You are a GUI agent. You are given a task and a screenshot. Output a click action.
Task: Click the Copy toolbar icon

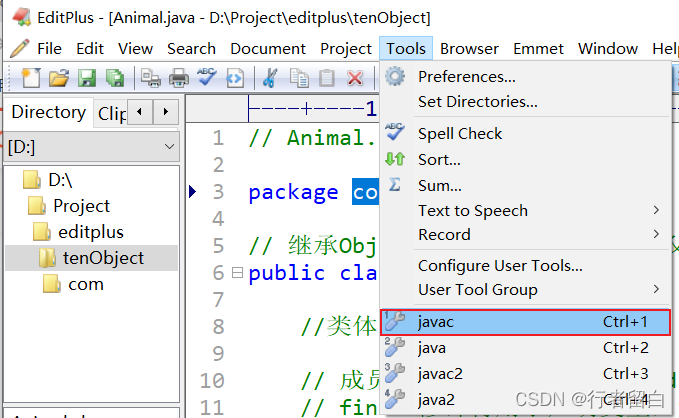299,78
